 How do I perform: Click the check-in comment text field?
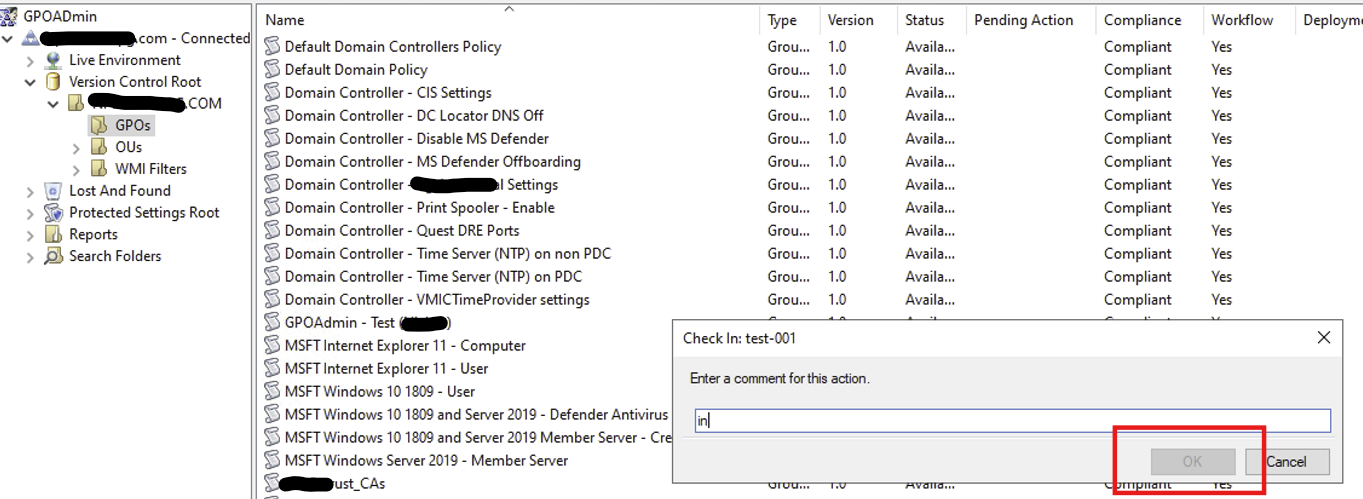point(1012,421)
